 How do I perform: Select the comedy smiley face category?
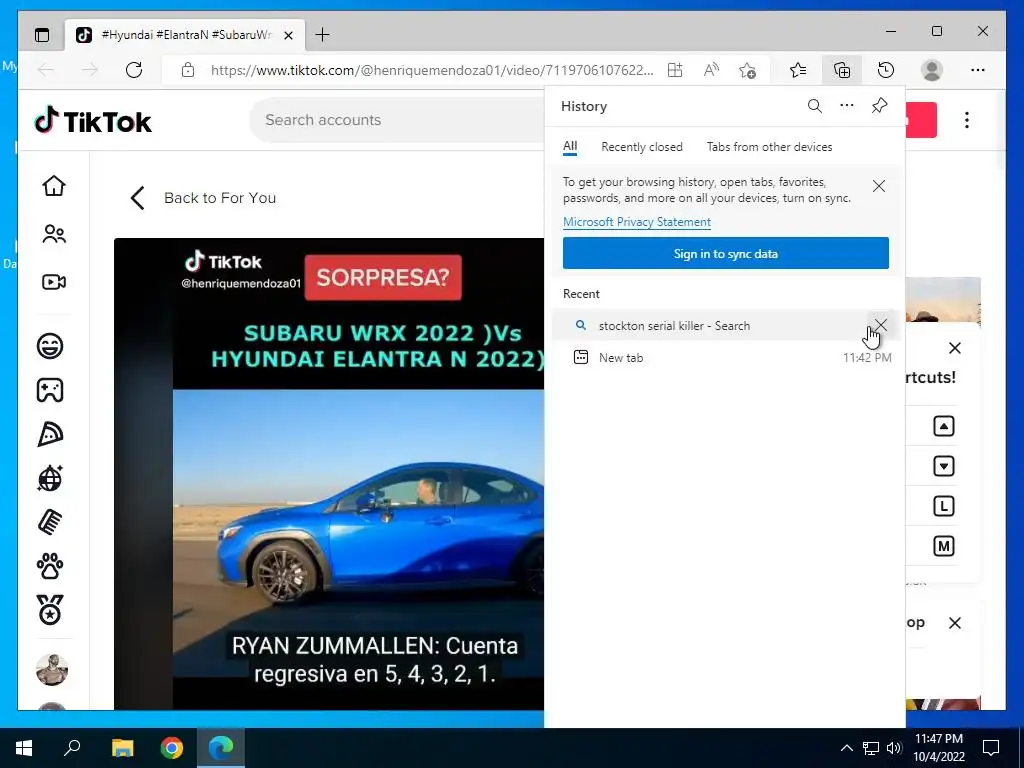(50, 345)
